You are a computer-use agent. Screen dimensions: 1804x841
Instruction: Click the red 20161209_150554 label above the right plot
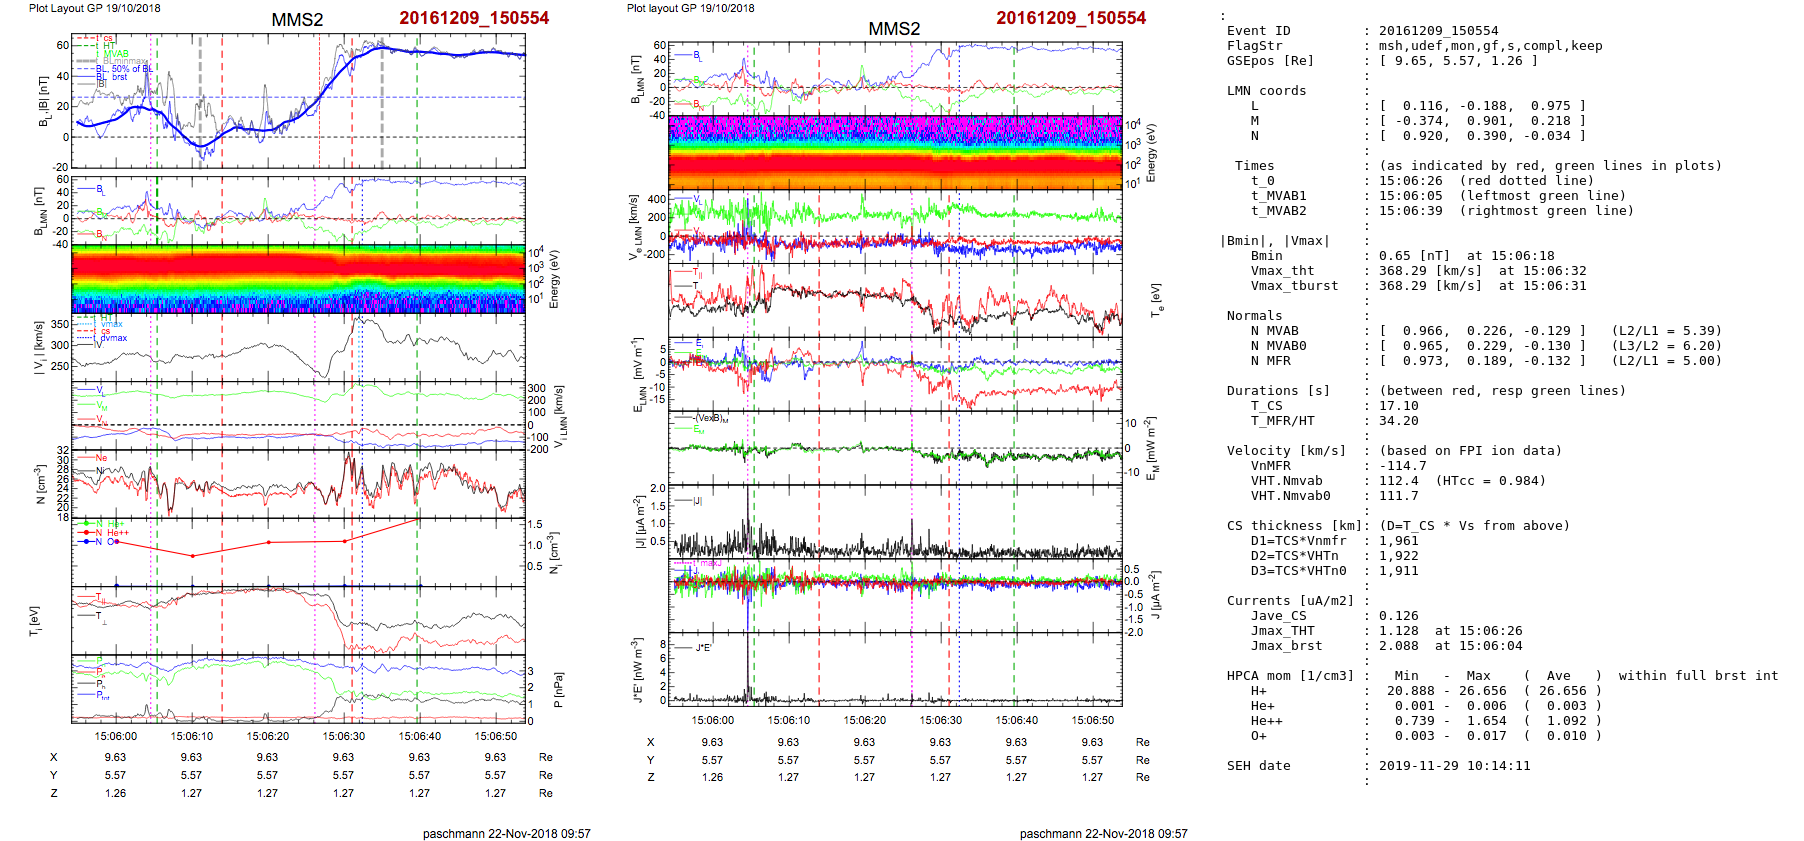(x=1070, y=18)
